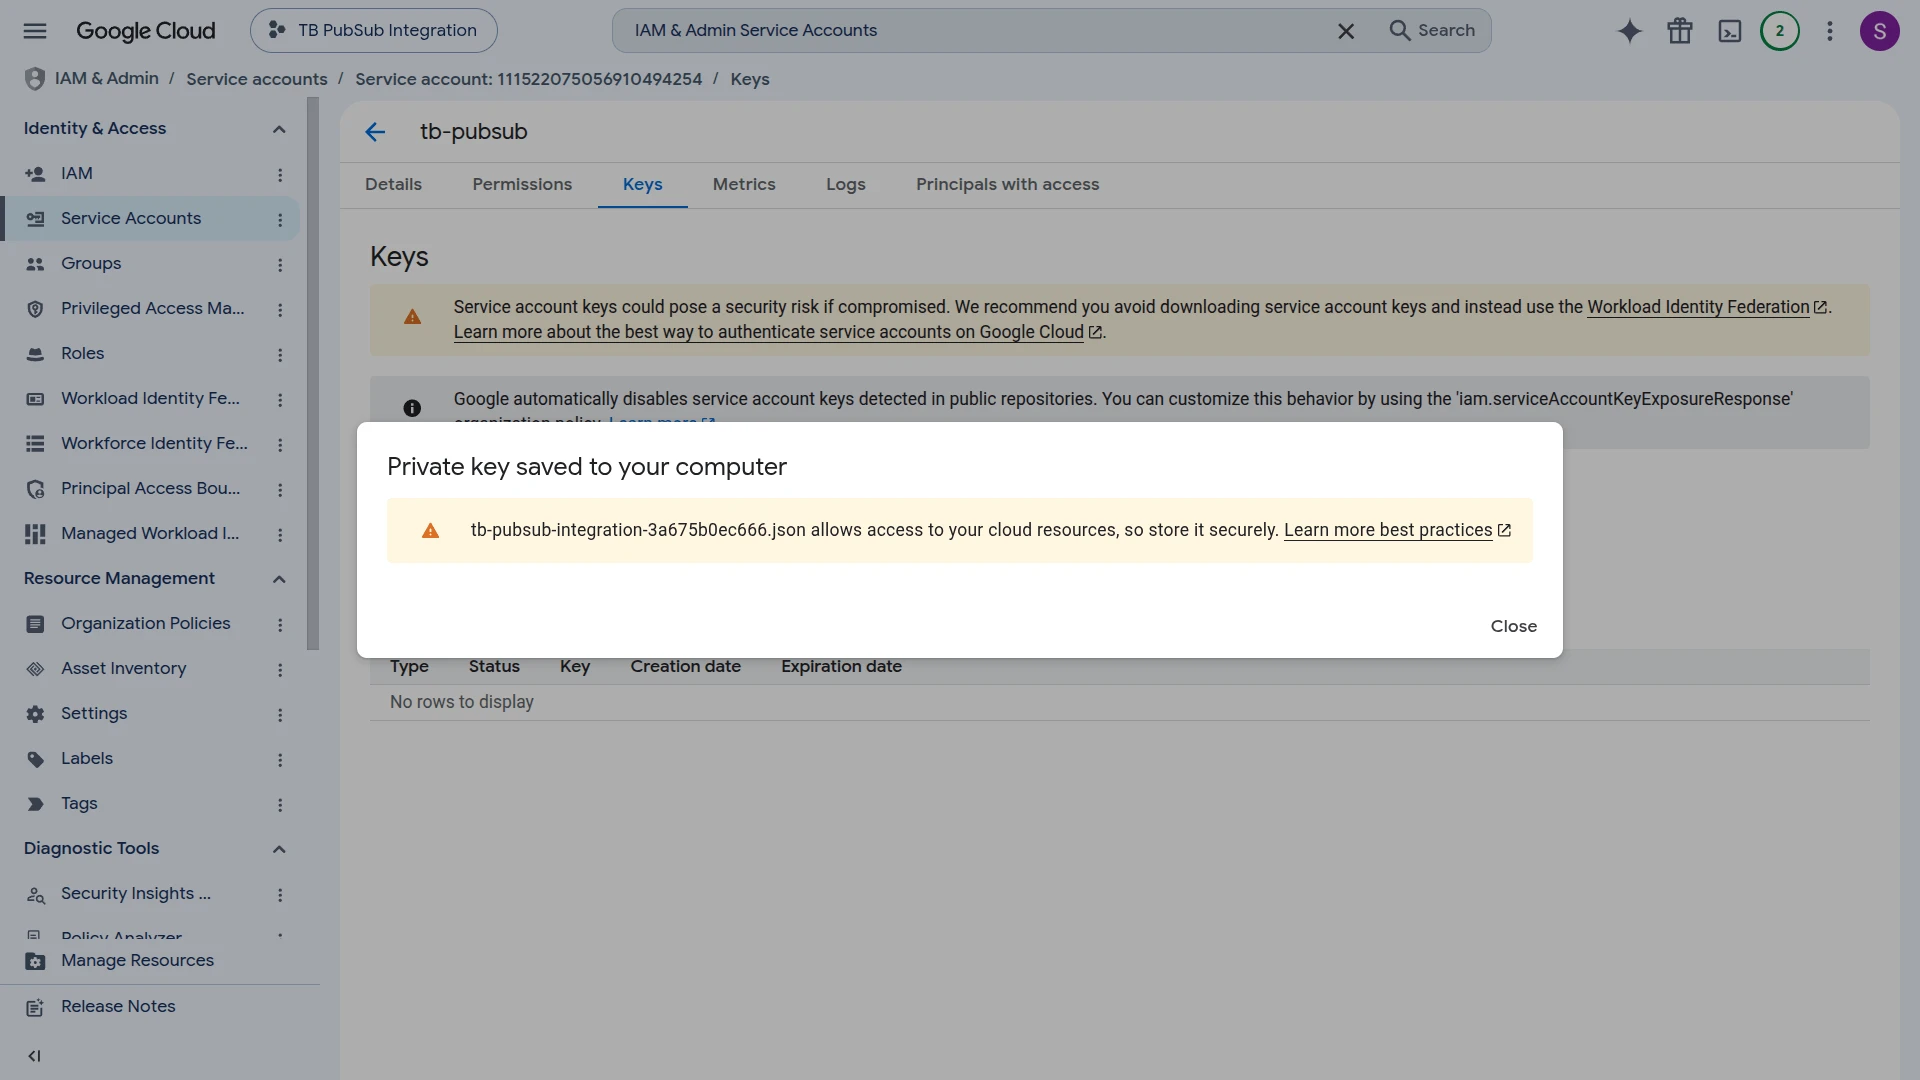Open the Learn more best practices link
The image size is (1920, 1080).
[x=1397, y=530]
